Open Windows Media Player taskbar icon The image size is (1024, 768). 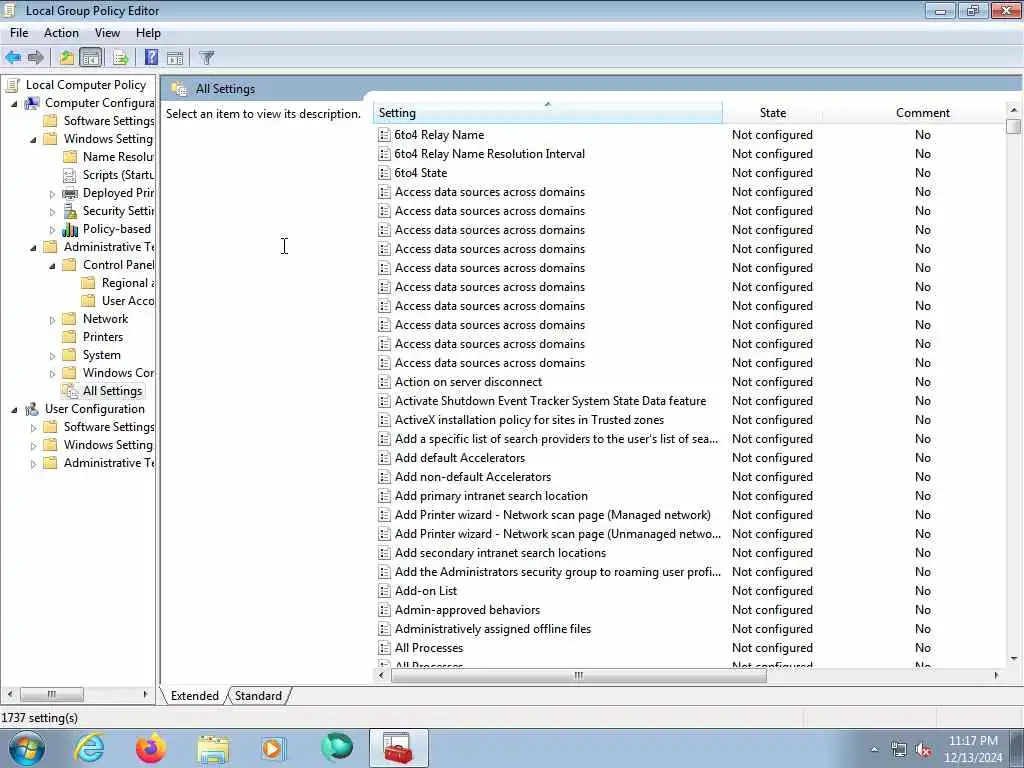[273, 748]
